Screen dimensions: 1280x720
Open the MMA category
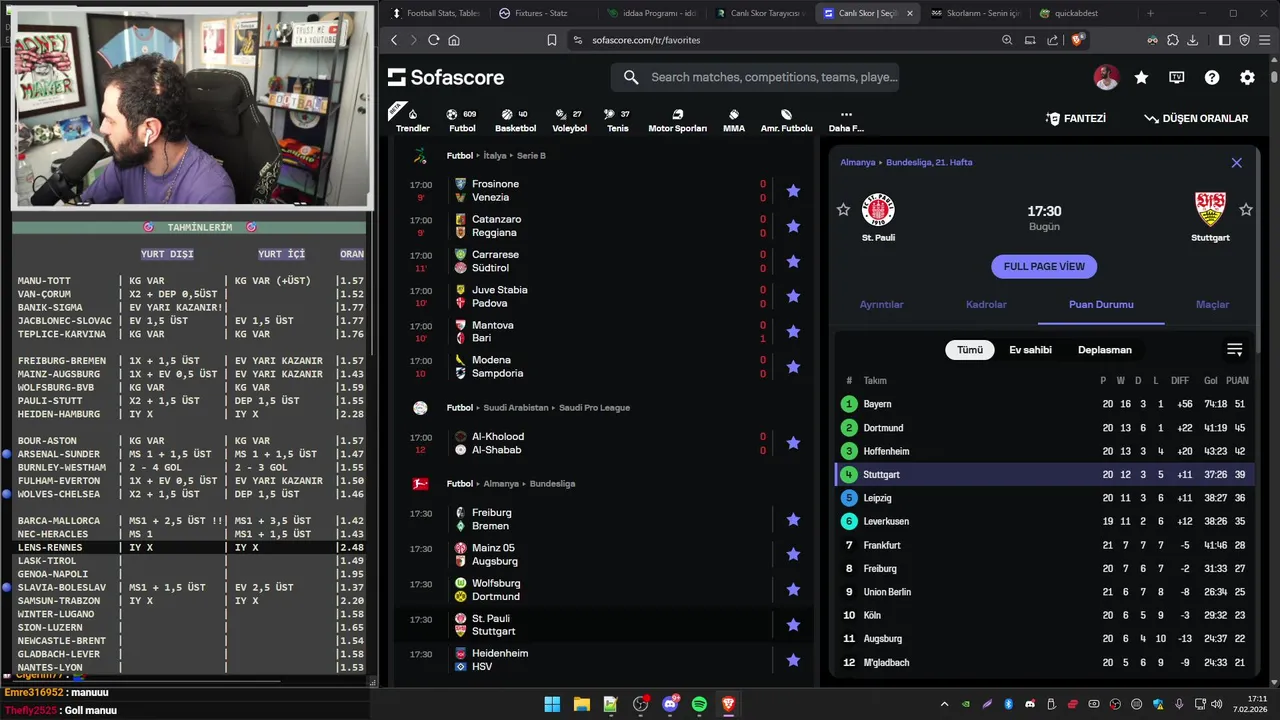[733, 120]
